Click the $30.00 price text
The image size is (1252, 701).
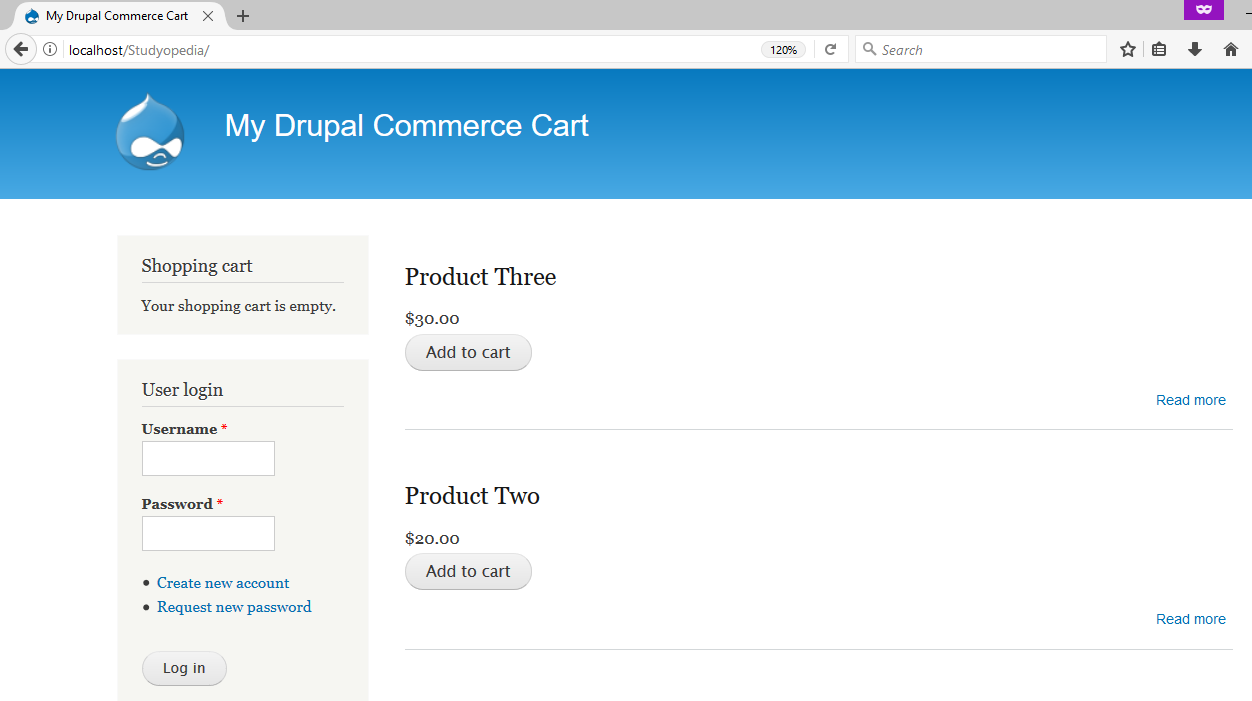click(432, 319)
